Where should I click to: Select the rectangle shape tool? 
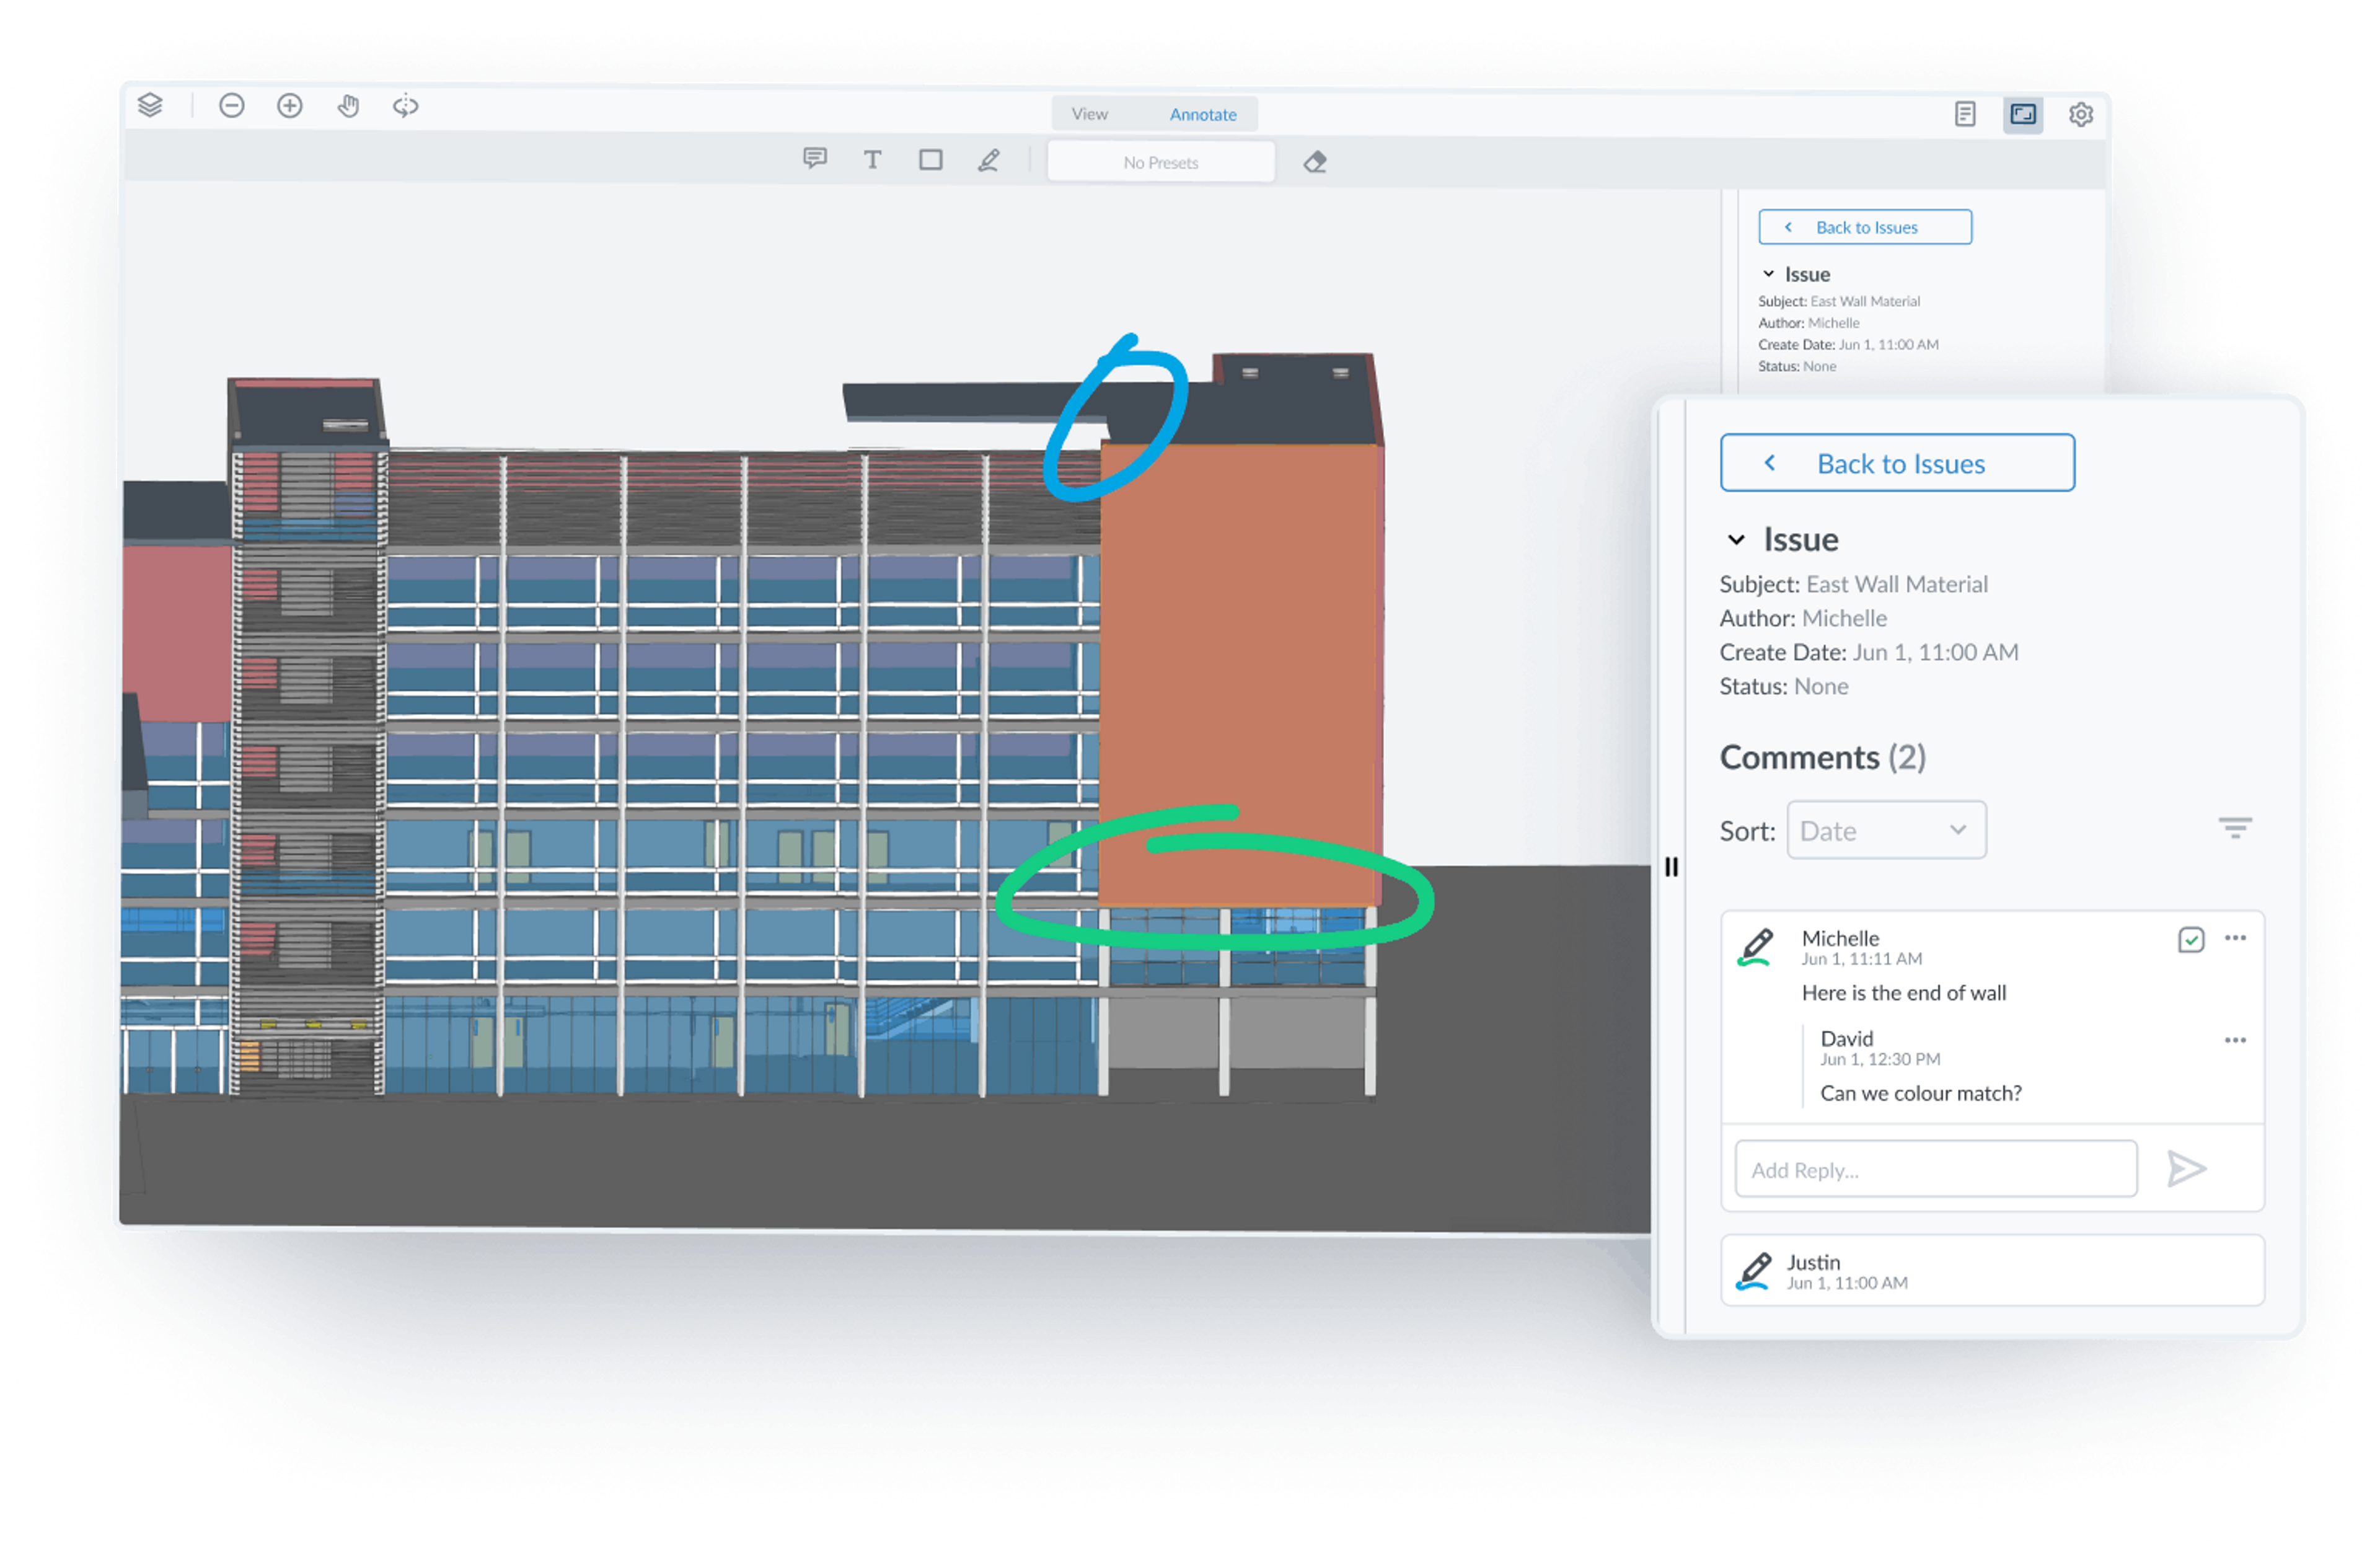click(x=930, y=160)
